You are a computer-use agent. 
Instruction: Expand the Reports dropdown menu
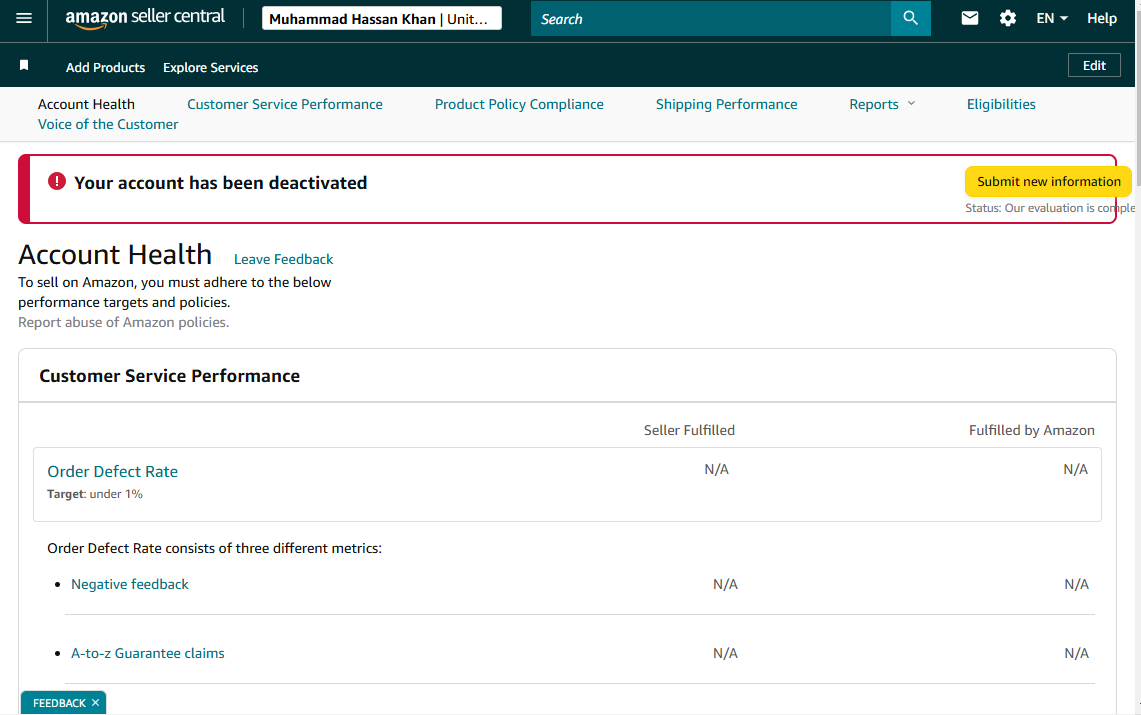882,104
